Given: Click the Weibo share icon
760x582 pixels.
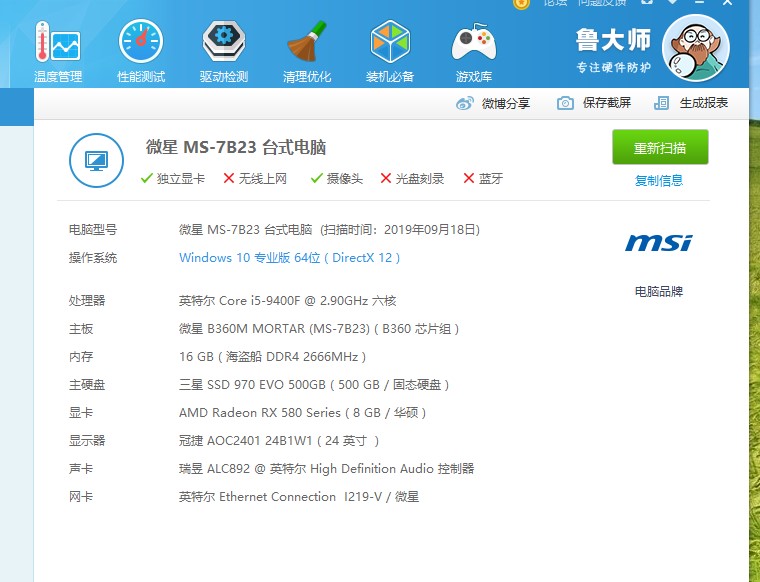Looking at the screenshot, I should (x=464, y=103).
